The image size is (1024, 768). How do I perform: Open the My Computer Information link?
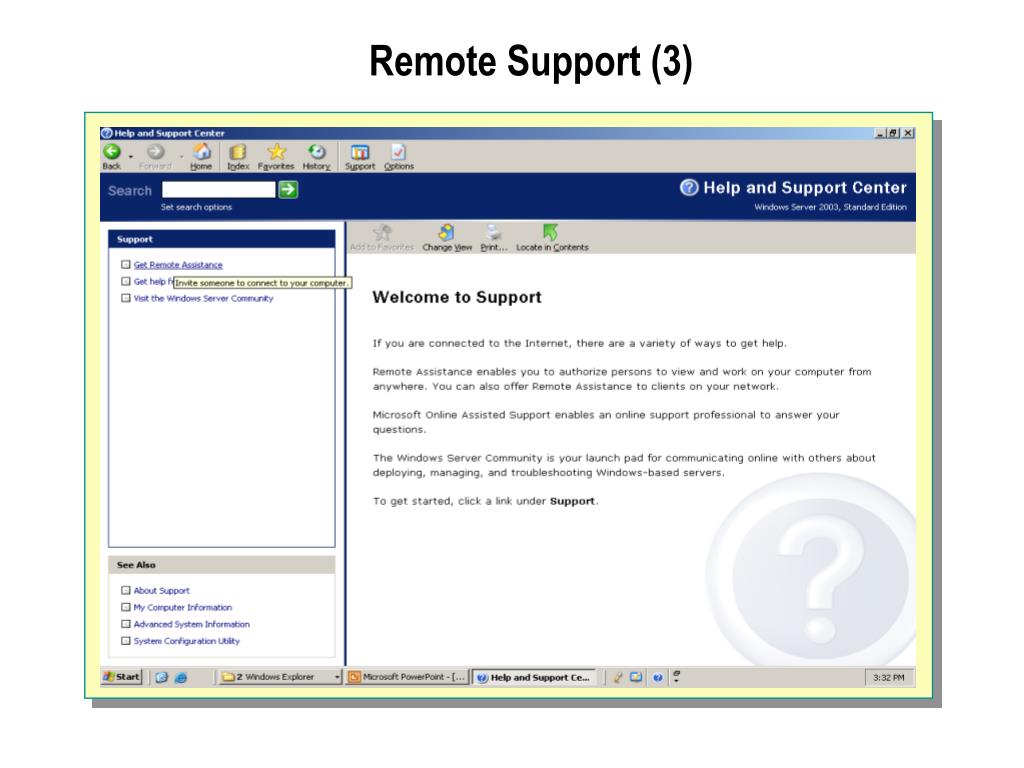[x=183, y=607]
